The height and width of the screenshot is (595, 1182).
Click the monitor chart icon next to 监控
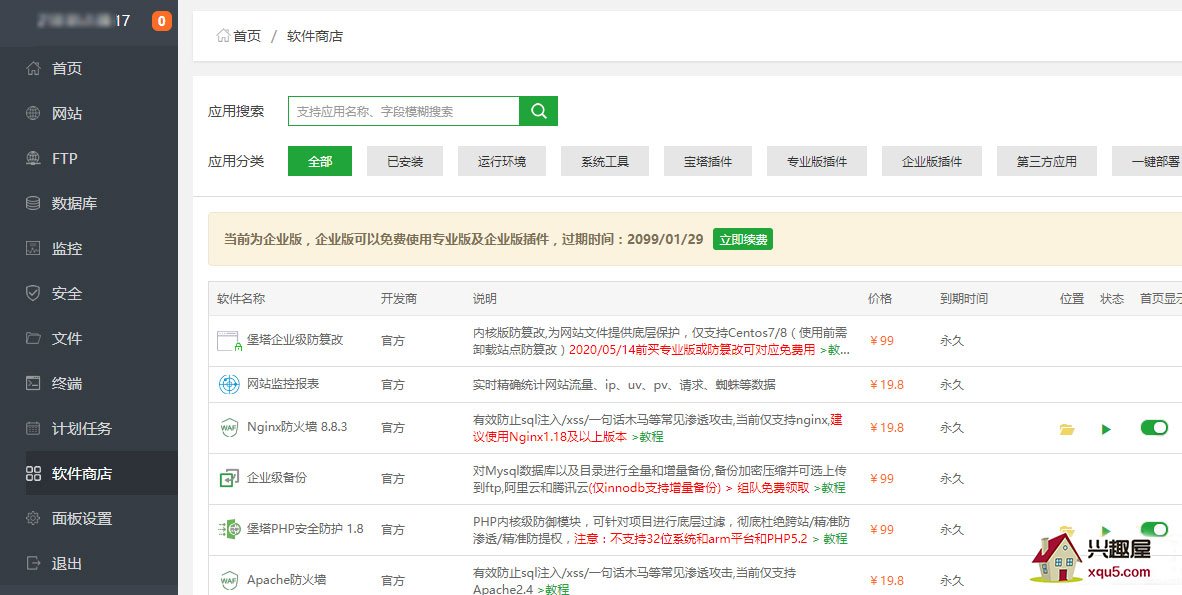point(33,248)
